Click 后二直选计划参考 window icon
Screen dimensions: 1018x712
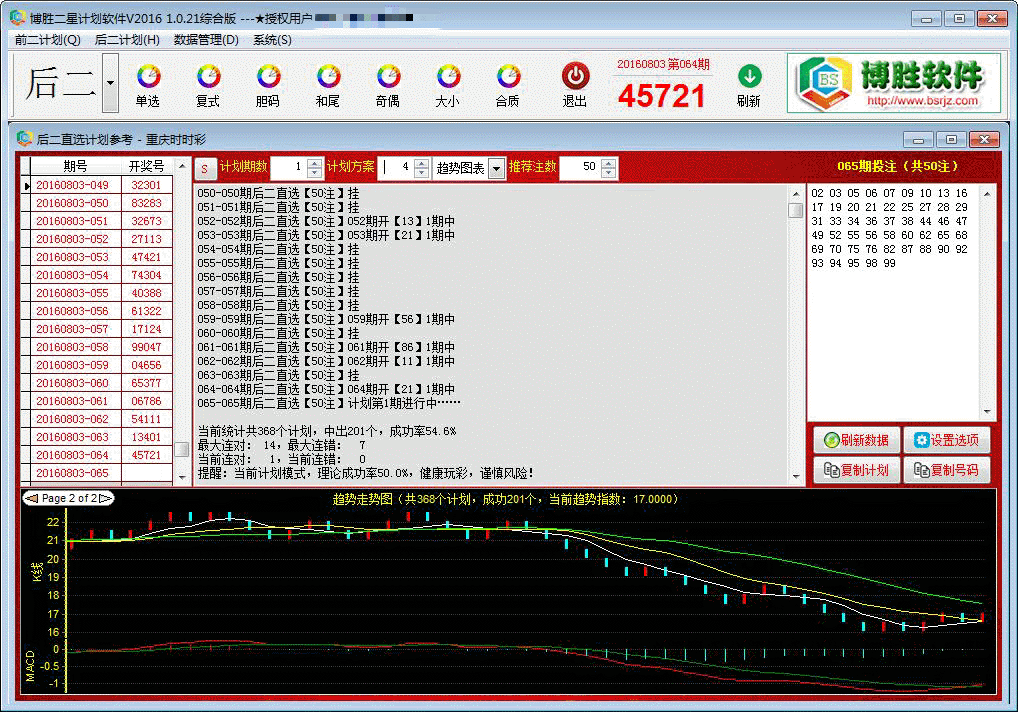pyautogui.click(x=25, y=138)
